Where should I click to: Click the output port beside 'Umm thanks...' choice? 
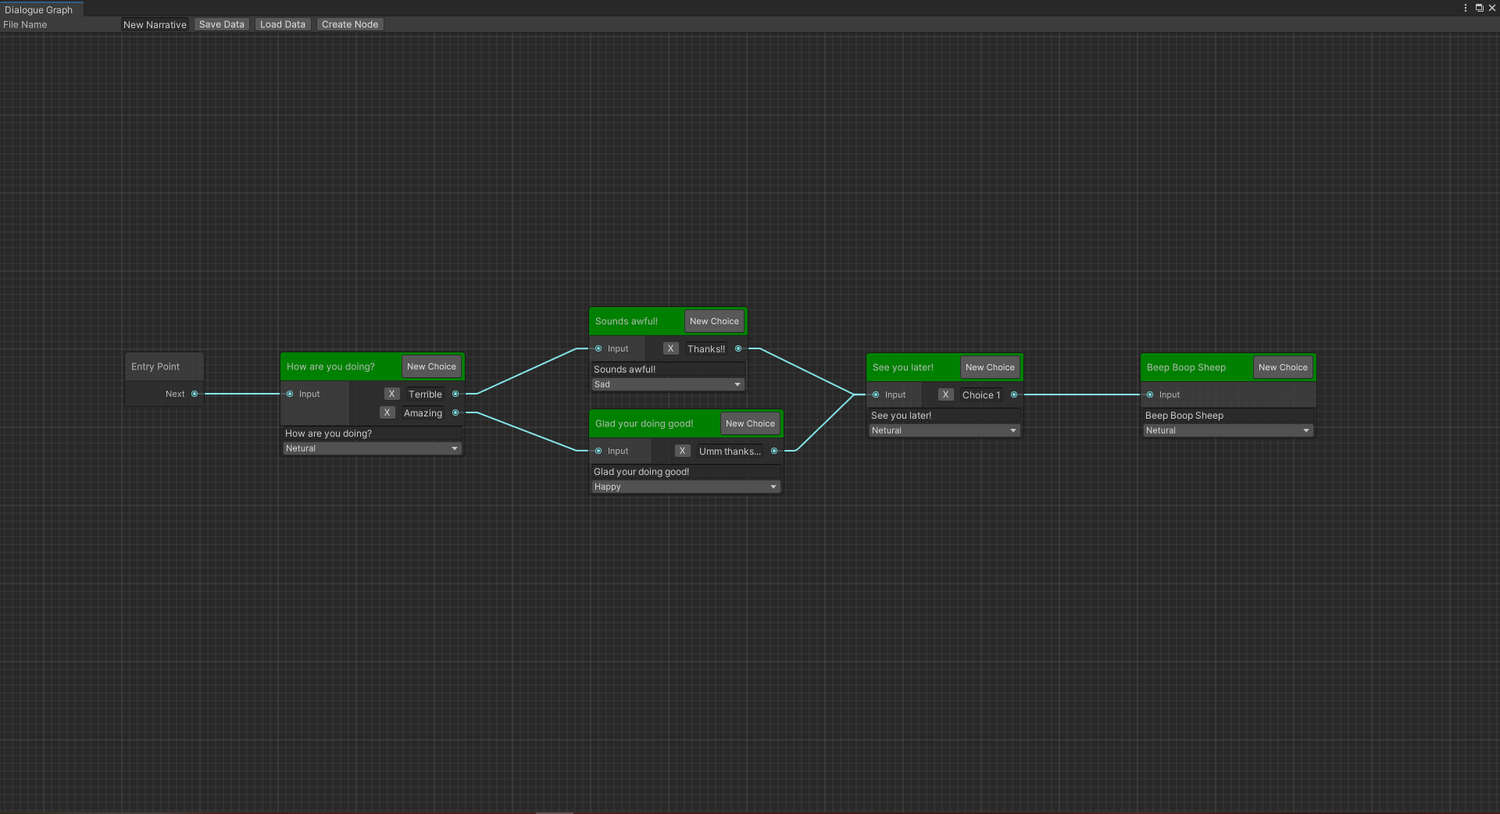pyautogui.click(x=775, y=451)
